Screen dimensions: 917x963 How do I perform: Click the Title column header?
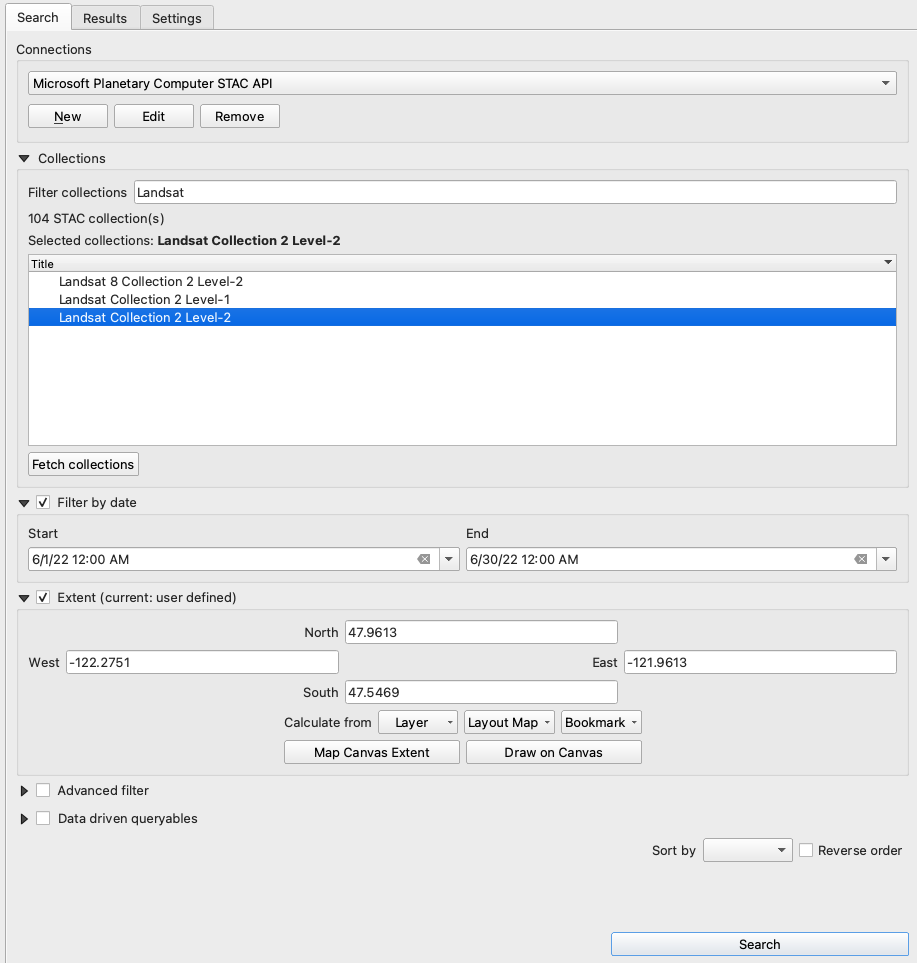point(462,263)
